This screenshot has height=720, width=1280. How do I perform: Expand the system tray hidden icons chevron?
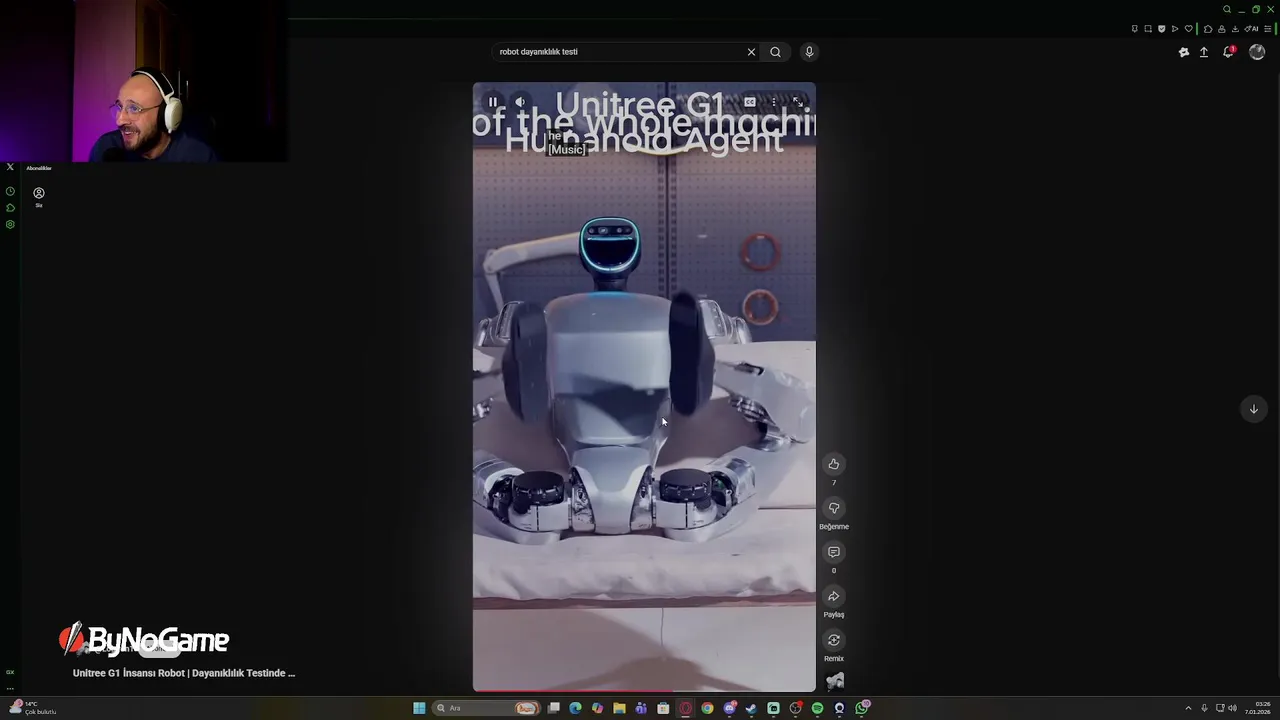pos(1188,708)
